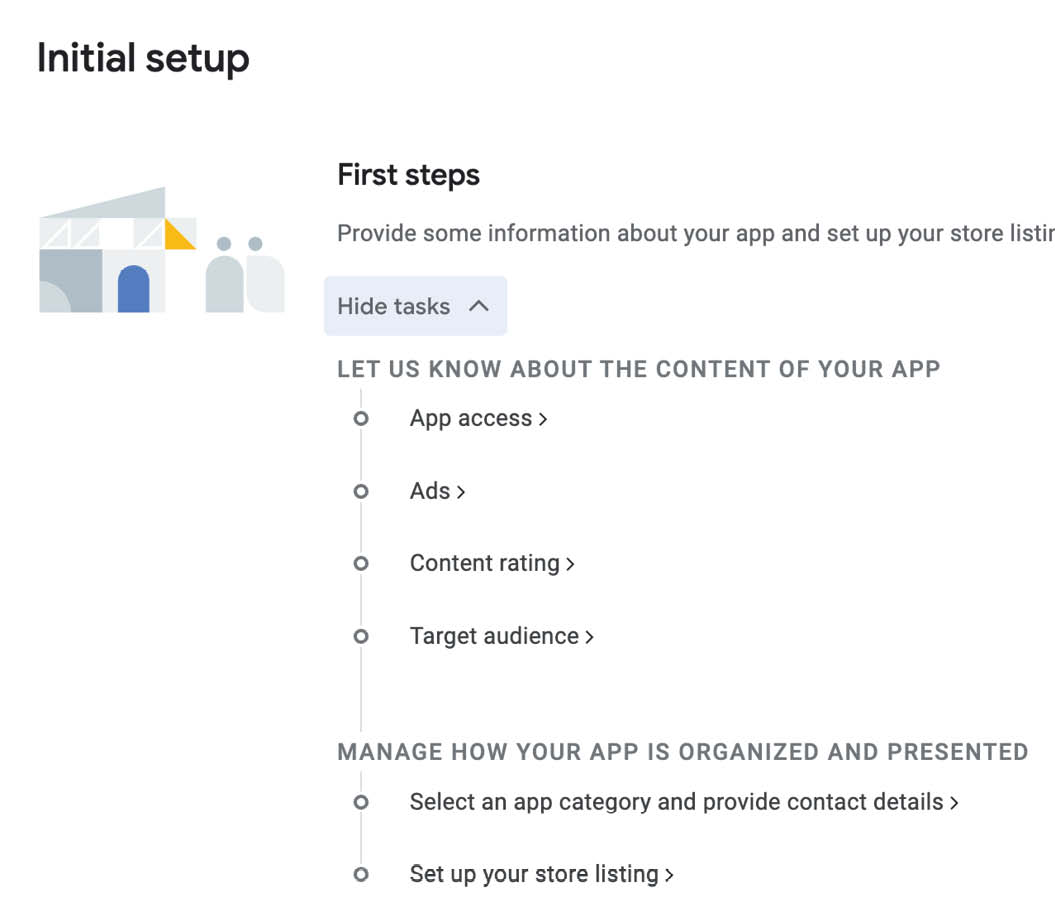Open the App access task

click(x=478, y=418)
